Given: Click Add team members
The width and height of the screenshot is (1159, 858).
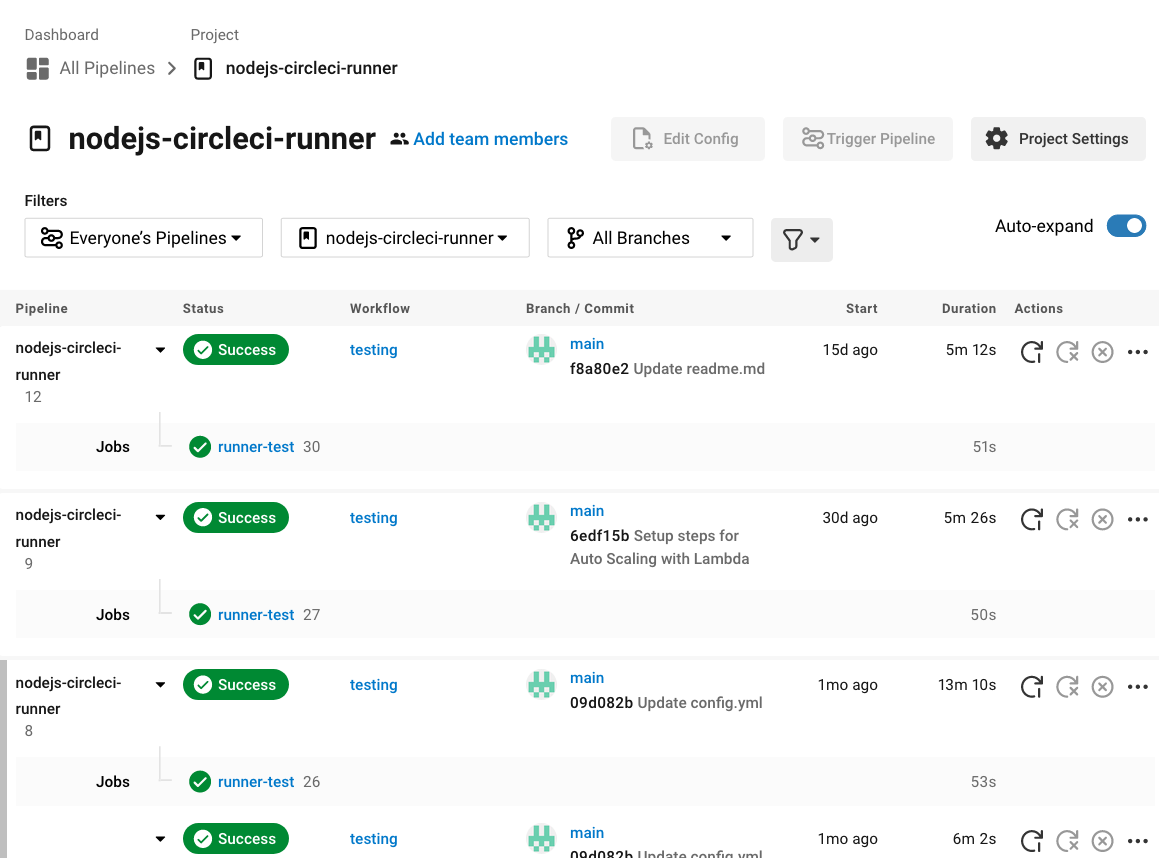Looking at the screenshot, I should (x=489, y=139).
